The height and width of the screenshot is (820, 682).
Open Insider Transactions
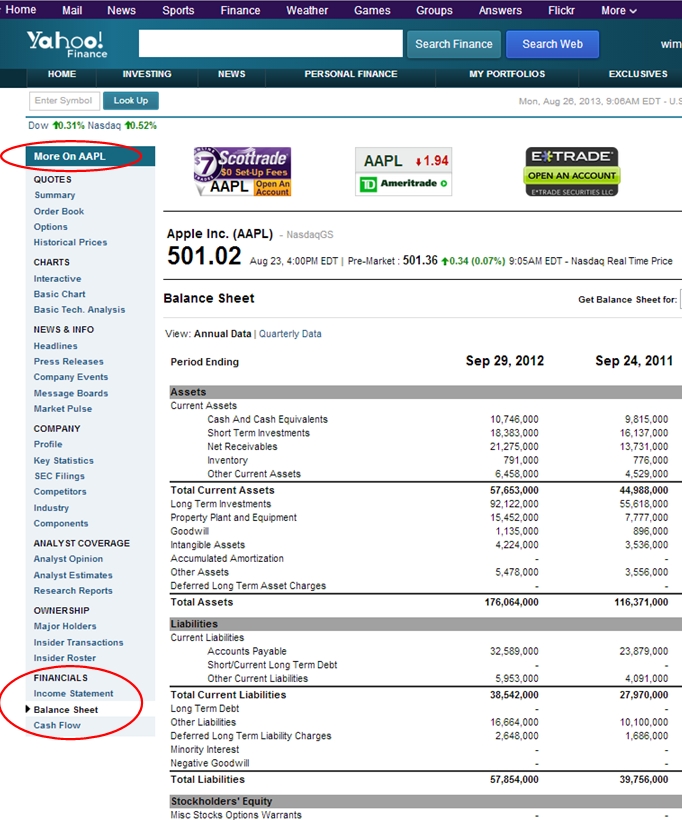pos(79,642)
